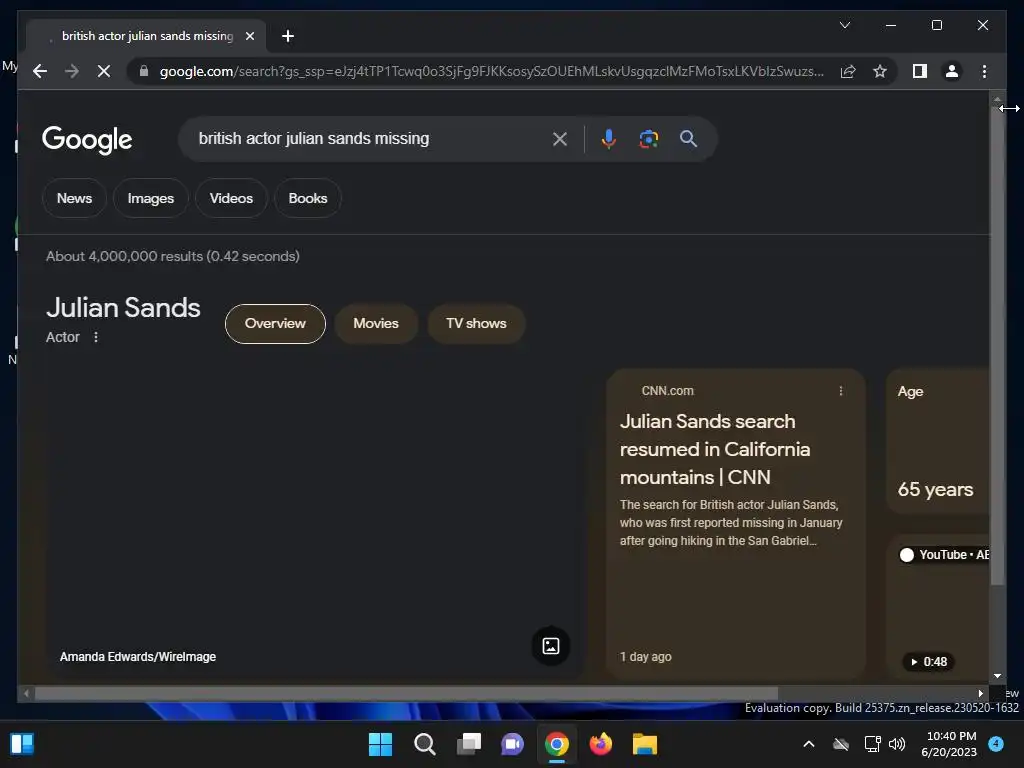This screenshot has height=768, width=1024.
Task: Open File Explorer from the taskbar
Action: [645, 744]
